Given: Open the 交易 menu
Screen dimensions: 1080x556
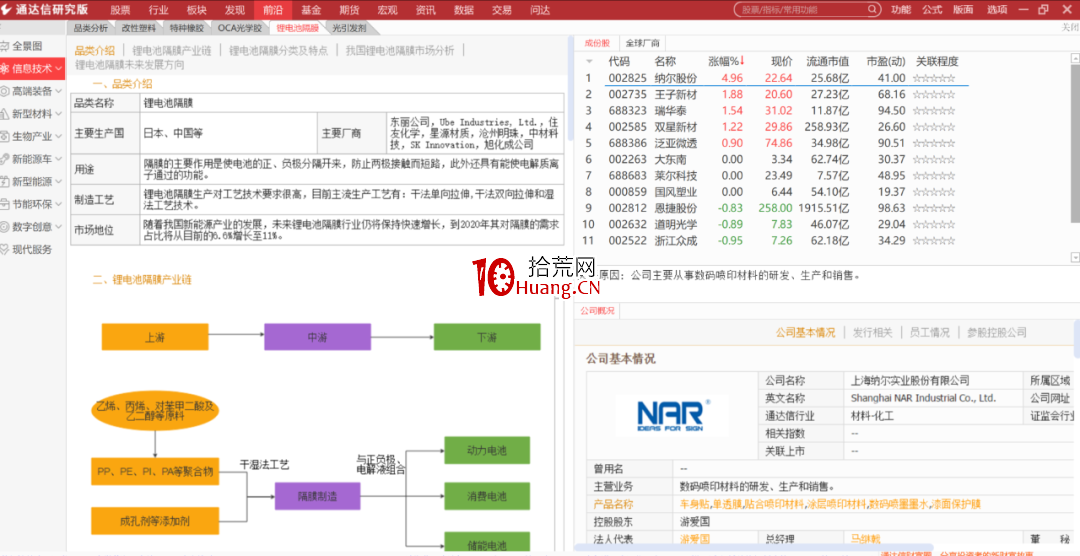Looking at the screenshot, I should point(501,10).
